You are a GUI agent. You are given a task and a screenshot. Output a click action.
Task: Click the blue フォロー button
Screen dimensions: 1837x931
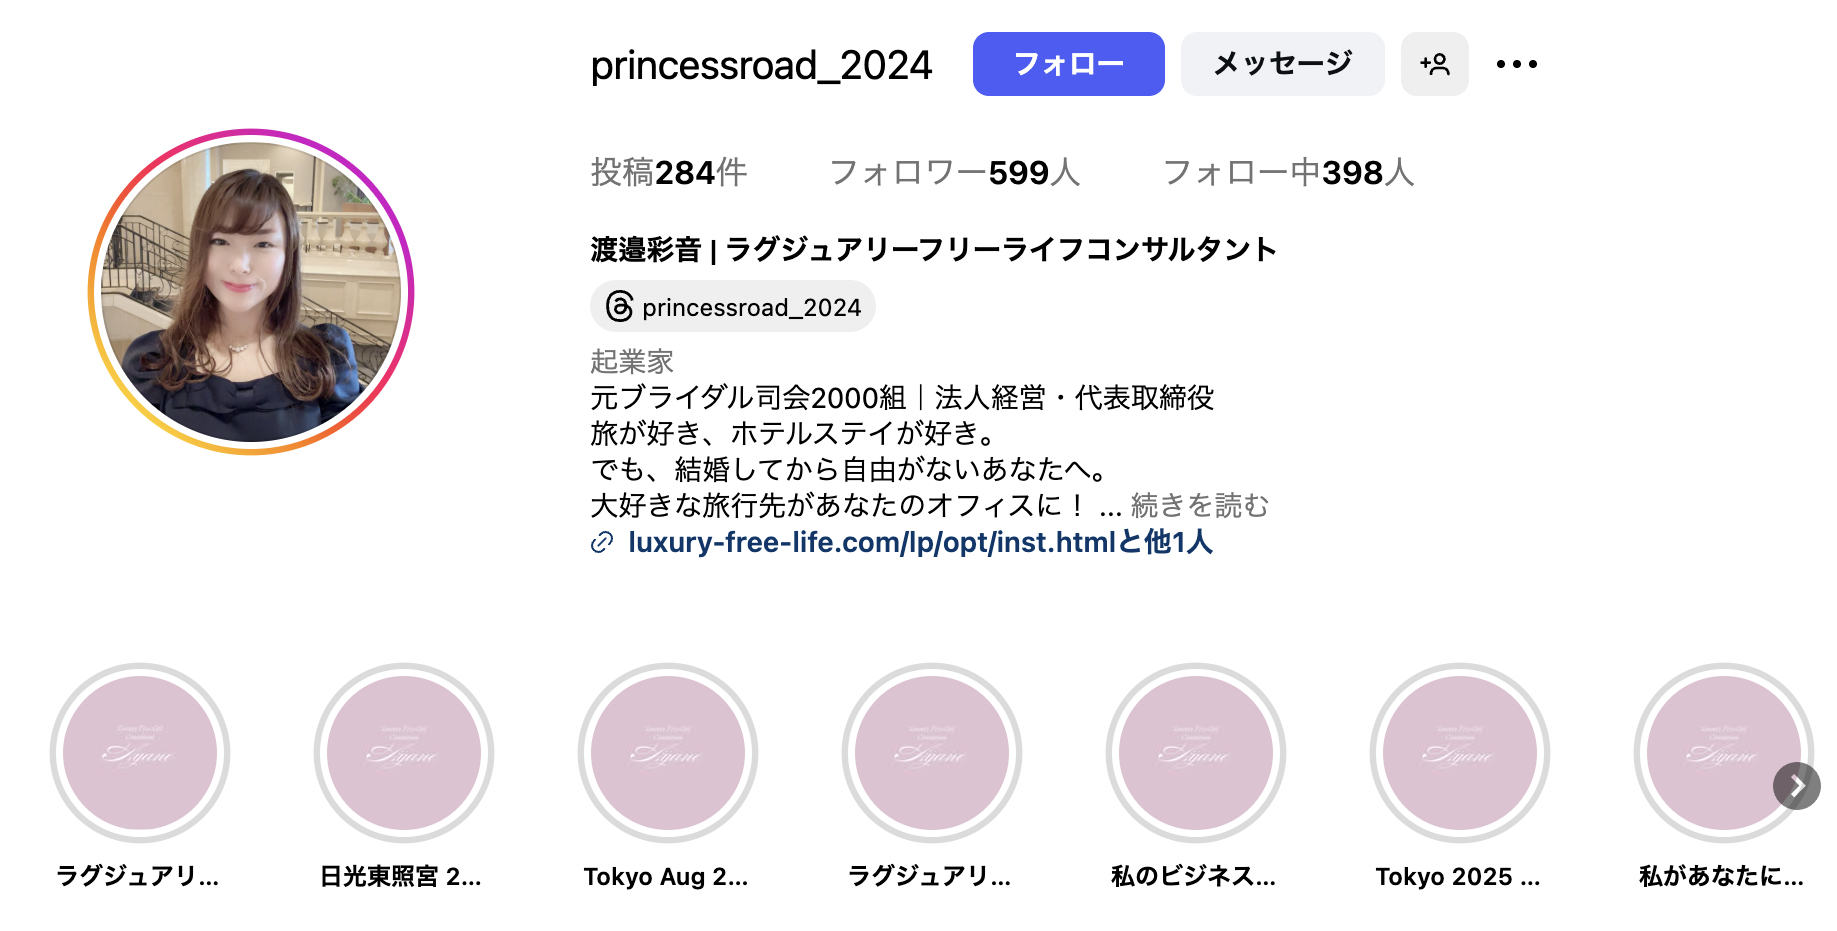1068,64
